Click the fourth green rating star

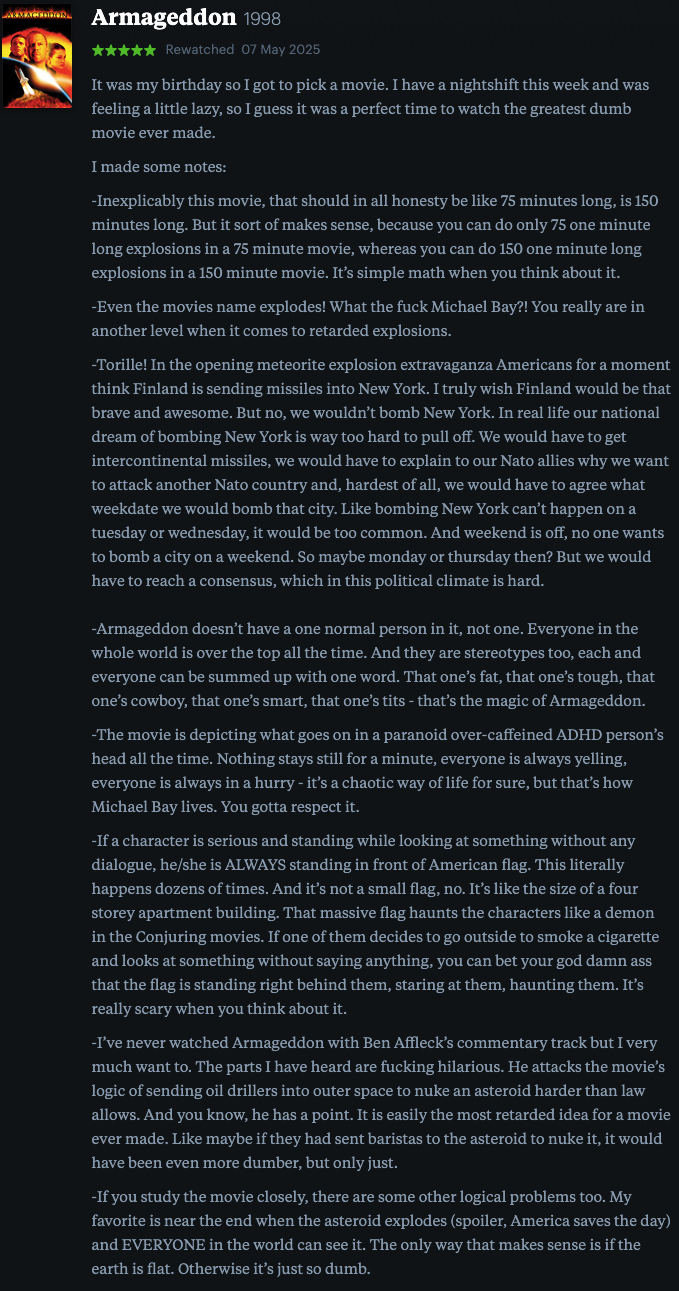click(x=136, y=50)
